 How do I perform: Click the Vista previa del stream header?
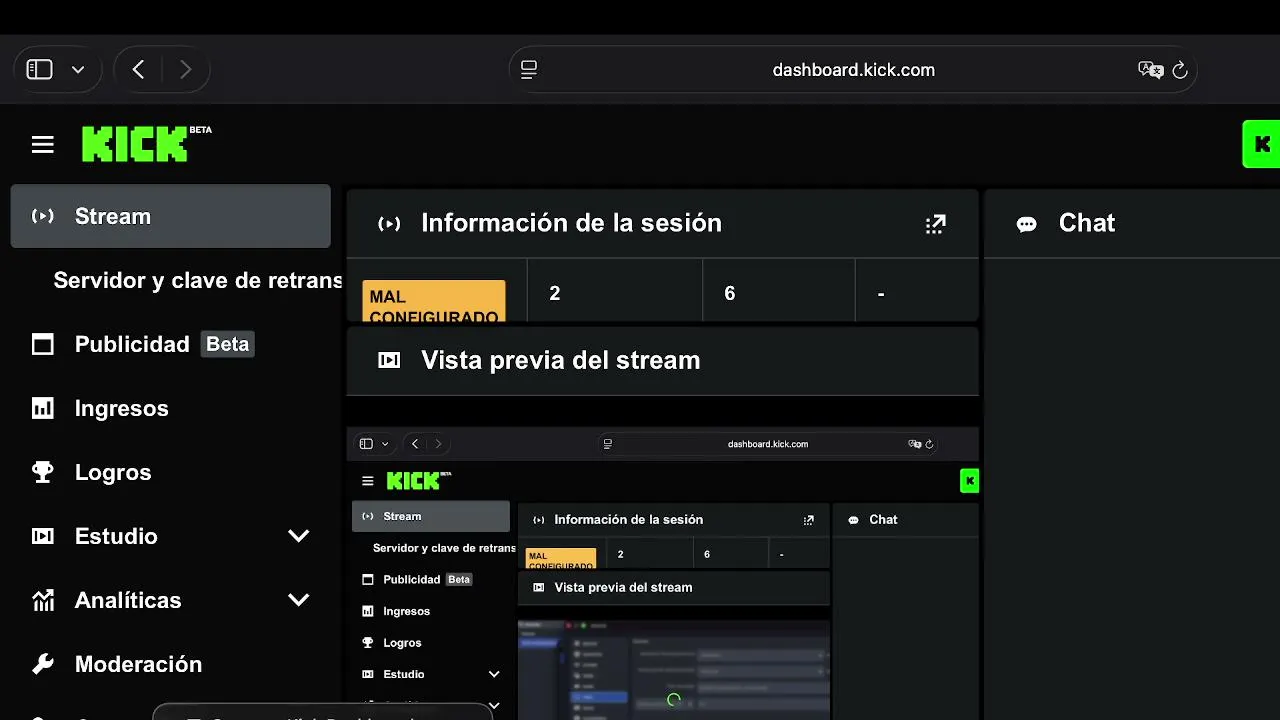pos(663,361)
